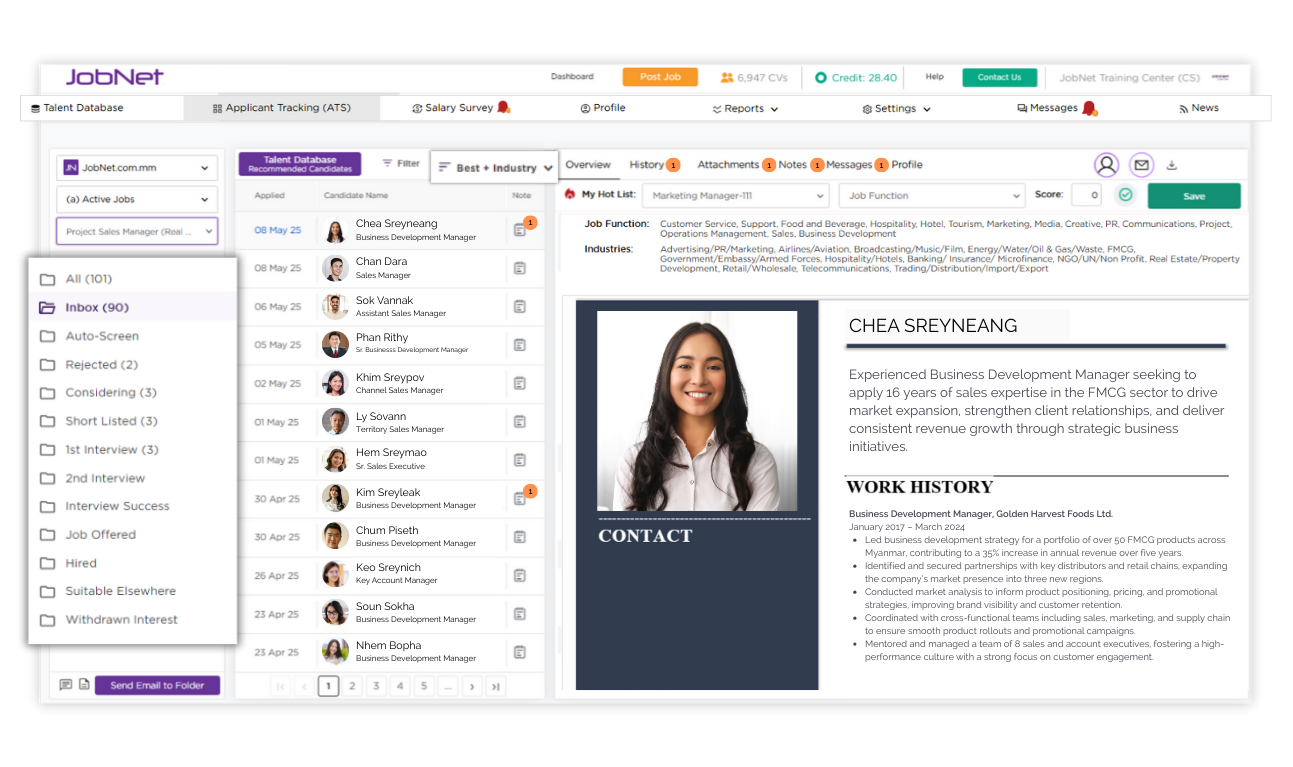This screenshot has width=1293, height=767.
Task: Expand the Marketing Manager-111 hot list dropdown
Action: tap(735, 196)
